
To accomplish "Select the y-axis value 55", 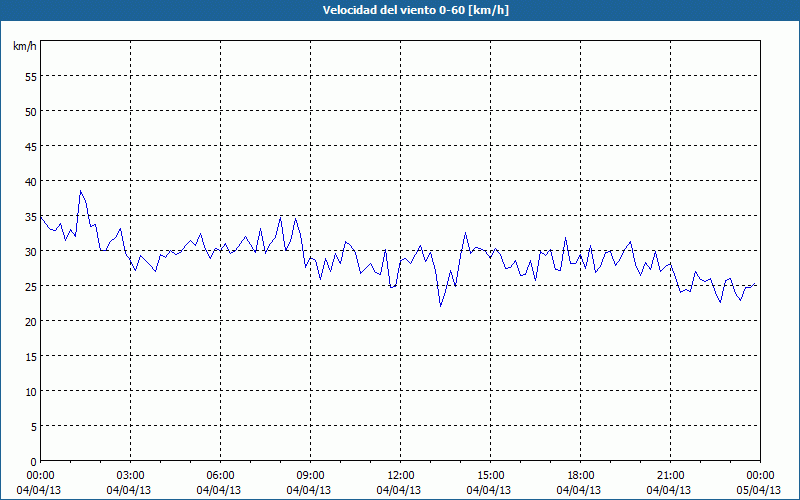I will point(31,77).
